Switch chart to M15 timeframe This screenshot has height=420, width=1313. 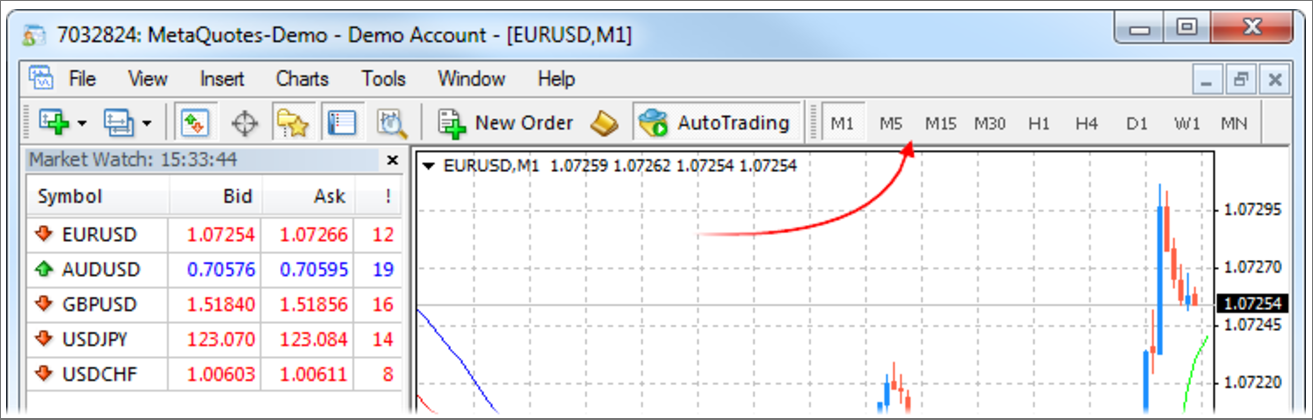[940, 124]
